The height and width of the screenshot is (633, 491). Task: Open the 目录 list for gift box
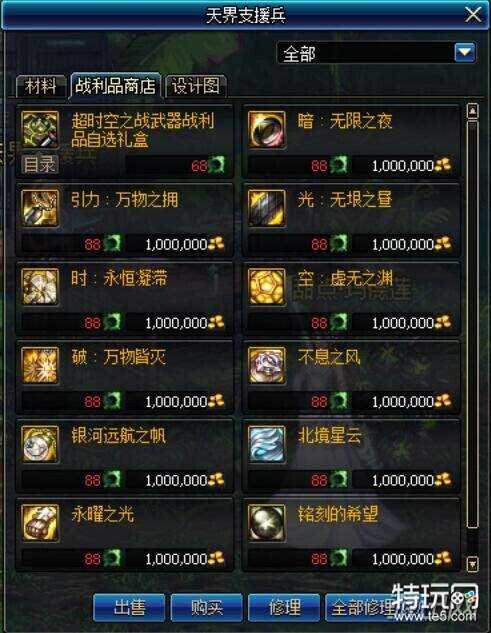click(x=40, y=164)
